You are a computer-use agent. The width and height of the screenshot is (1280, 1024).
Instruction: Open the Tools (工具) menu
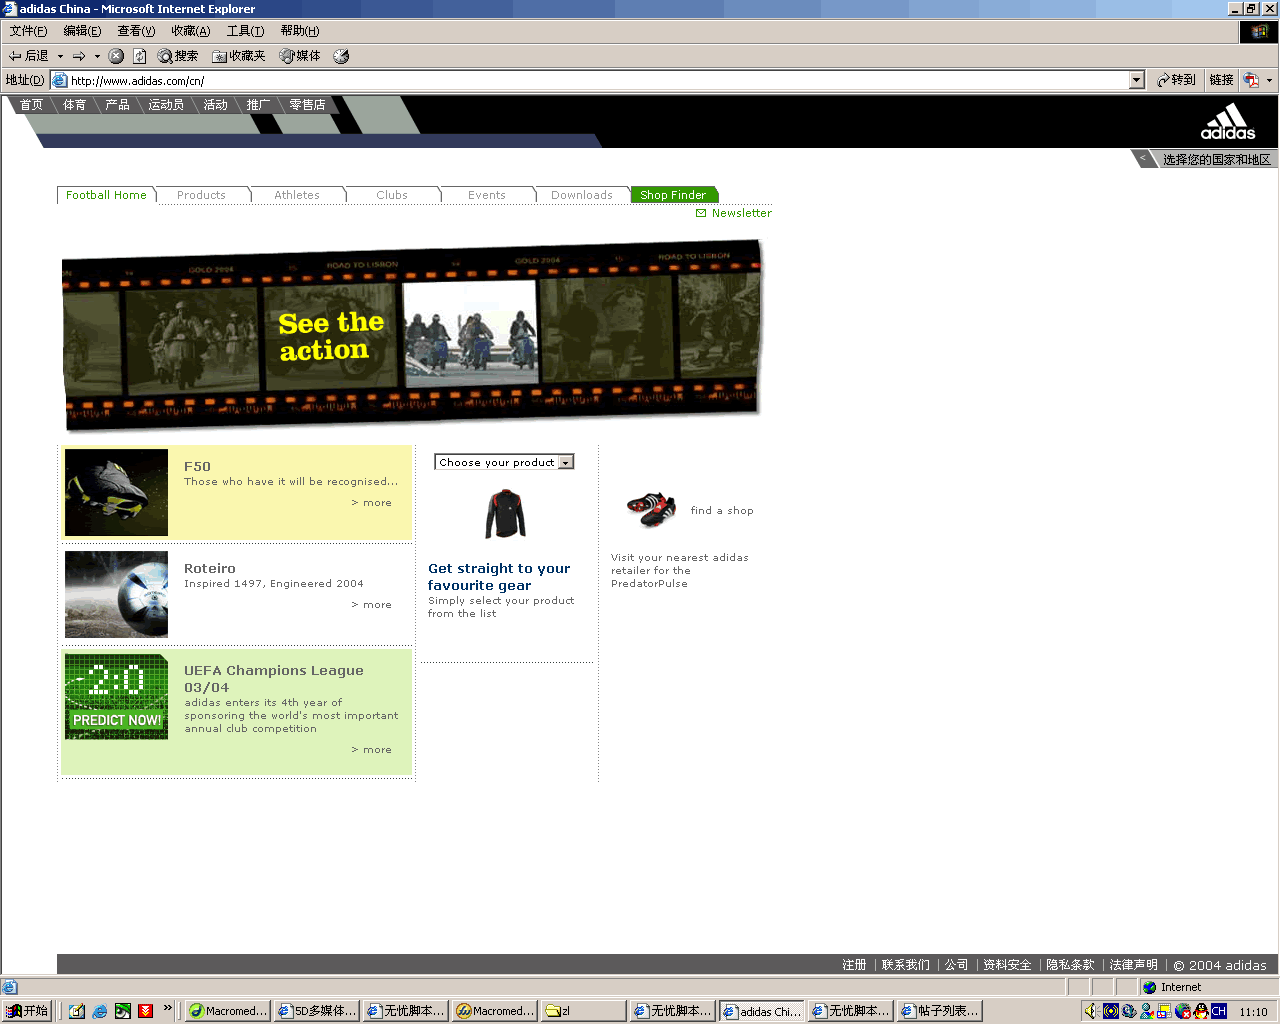pyautogui.click(x=245, y=31)
